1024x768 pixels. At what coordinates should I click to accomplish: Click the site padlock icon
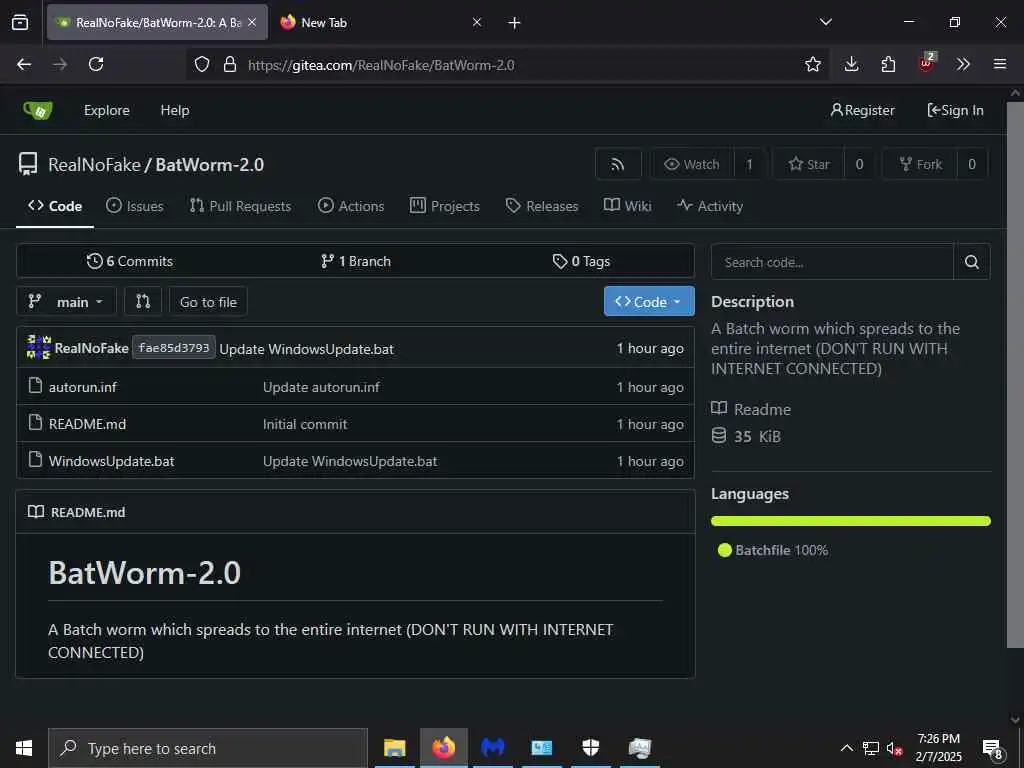229,64
